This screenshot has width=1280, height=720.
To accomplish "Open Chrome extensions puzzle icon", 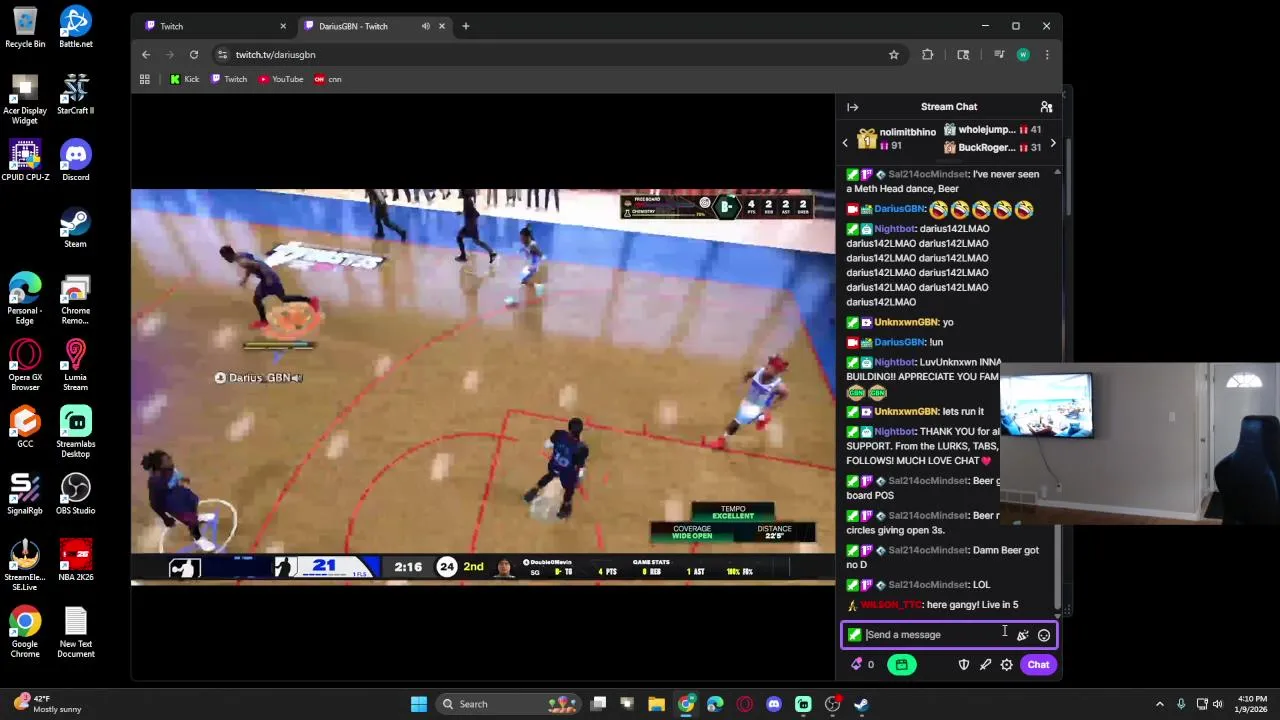I will (x=928, y=55).
